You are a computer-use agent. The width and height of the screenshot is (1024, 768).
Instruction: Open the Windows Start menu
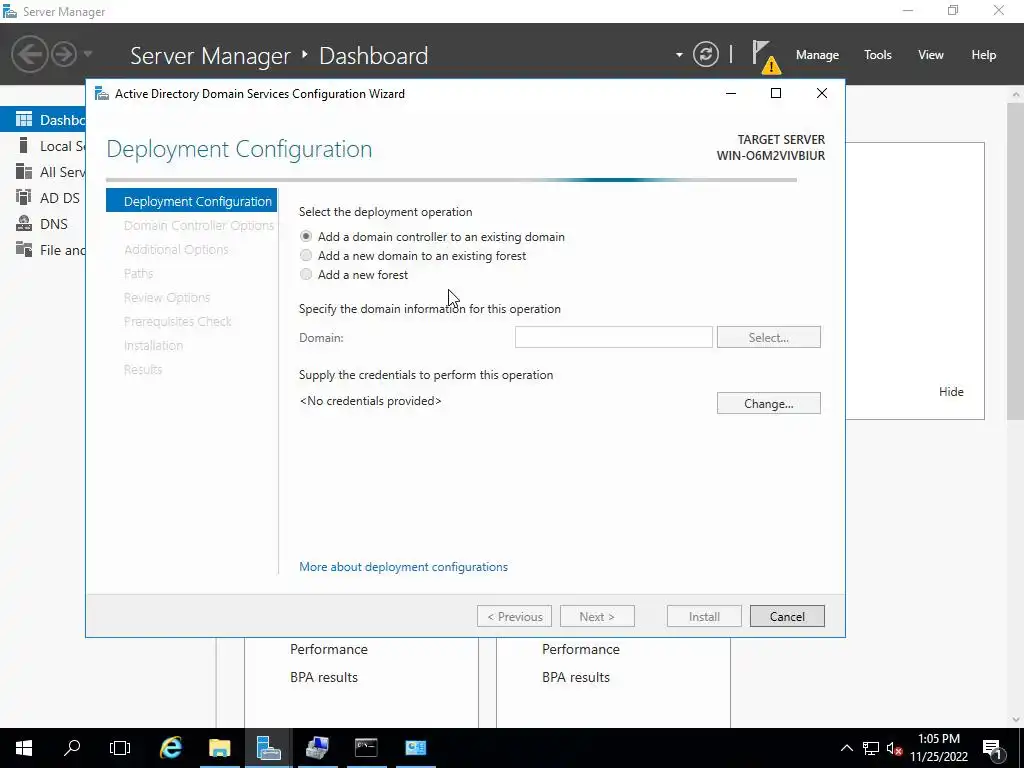coord(24,748)
